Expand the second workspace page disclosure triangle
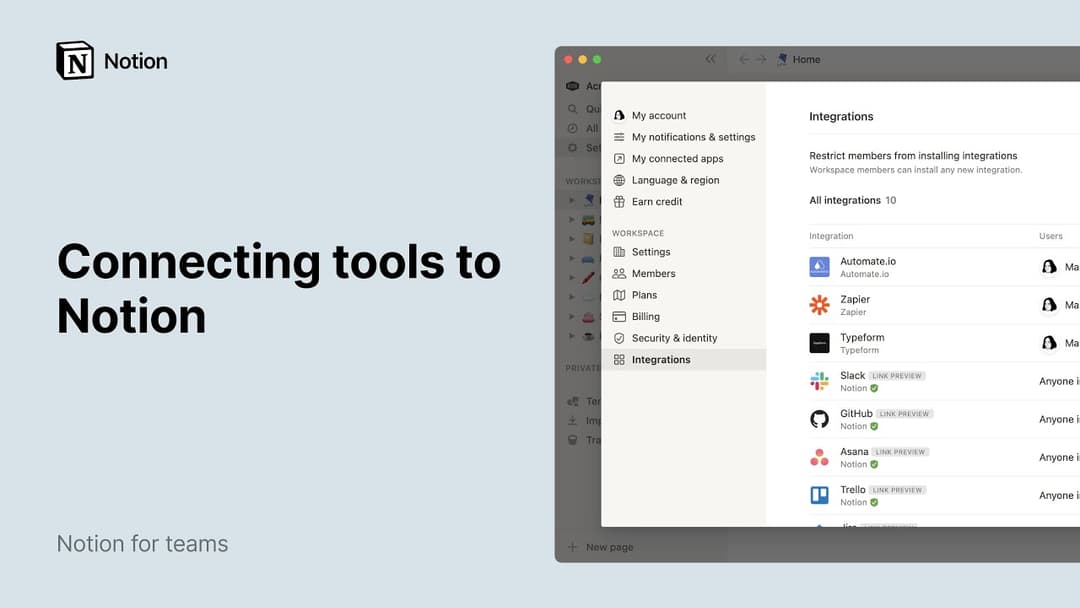The image size is (1080, 608). 573,219
